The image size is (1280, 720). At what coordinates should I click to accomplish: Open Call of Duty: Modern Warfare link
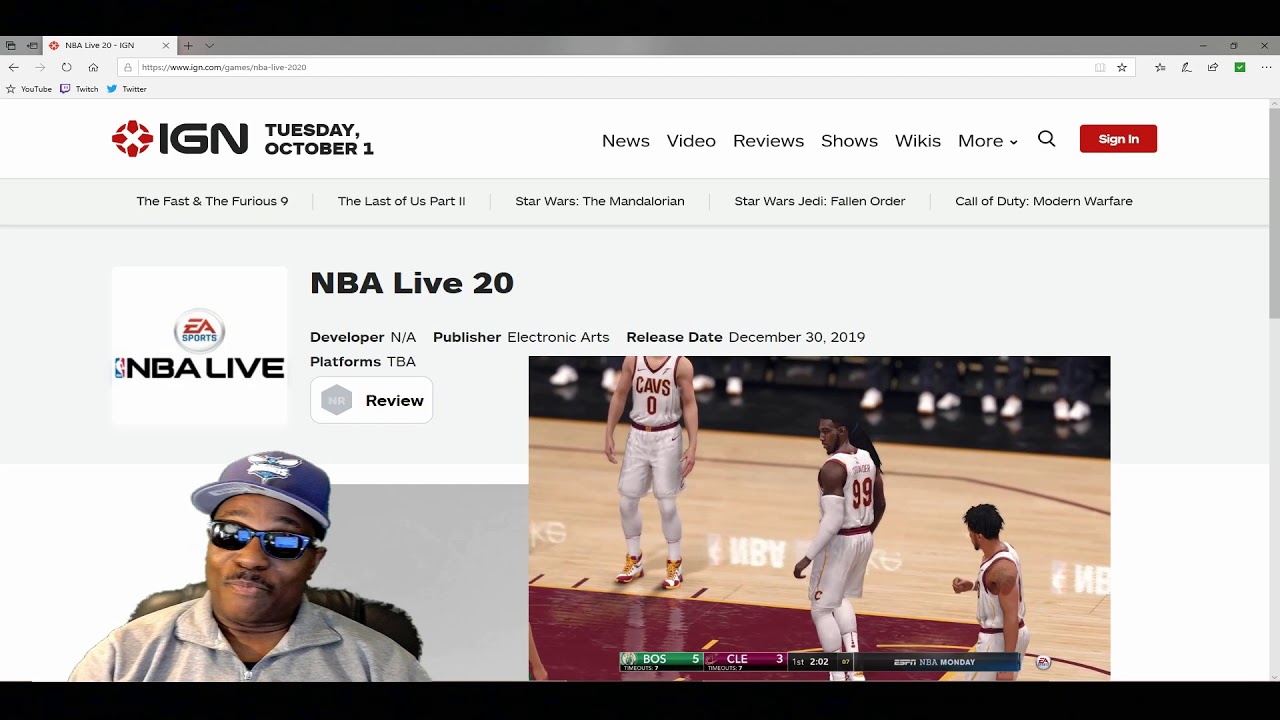pos(1044,201)
